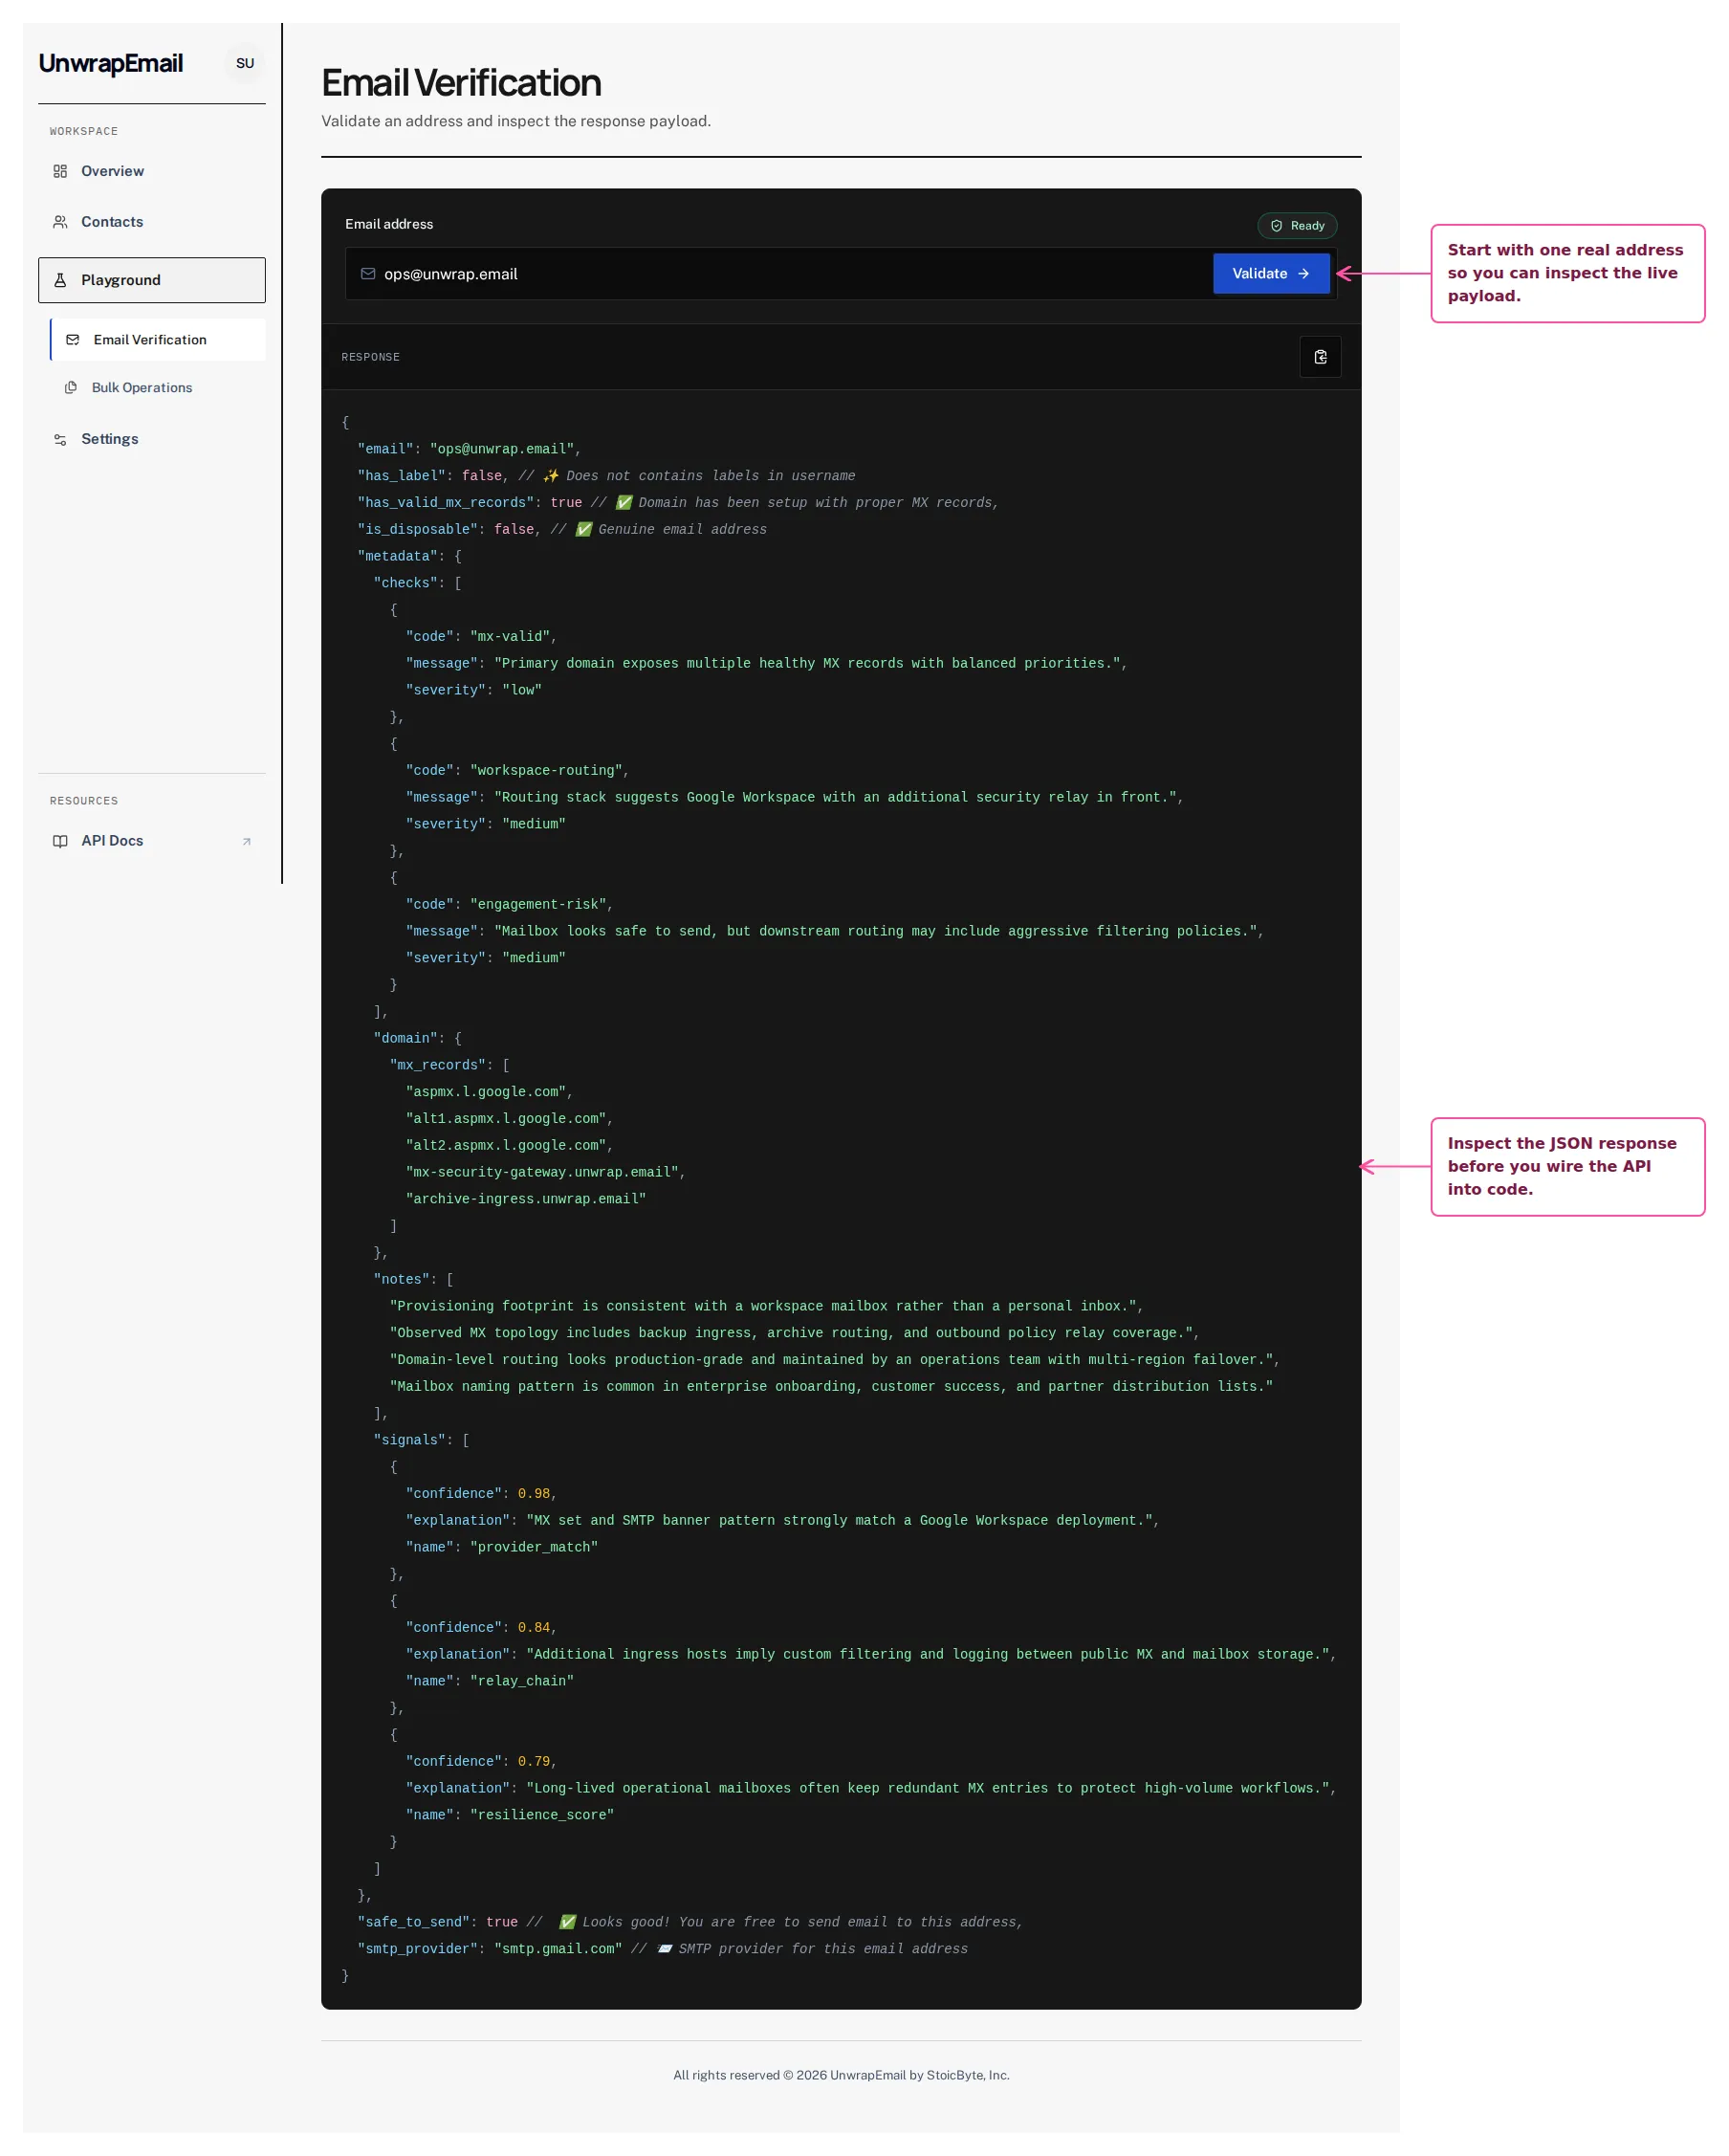Open Bulk Operations in the sidebar

tap(158, 388)
